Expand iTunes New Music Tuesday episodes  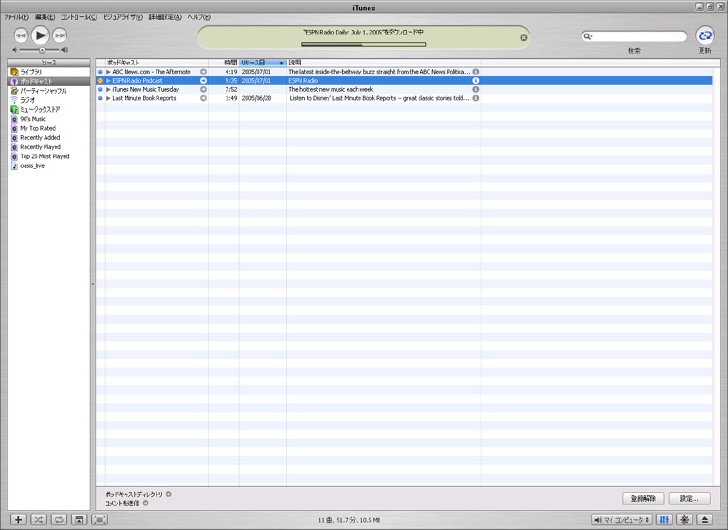tap(108, 90)
